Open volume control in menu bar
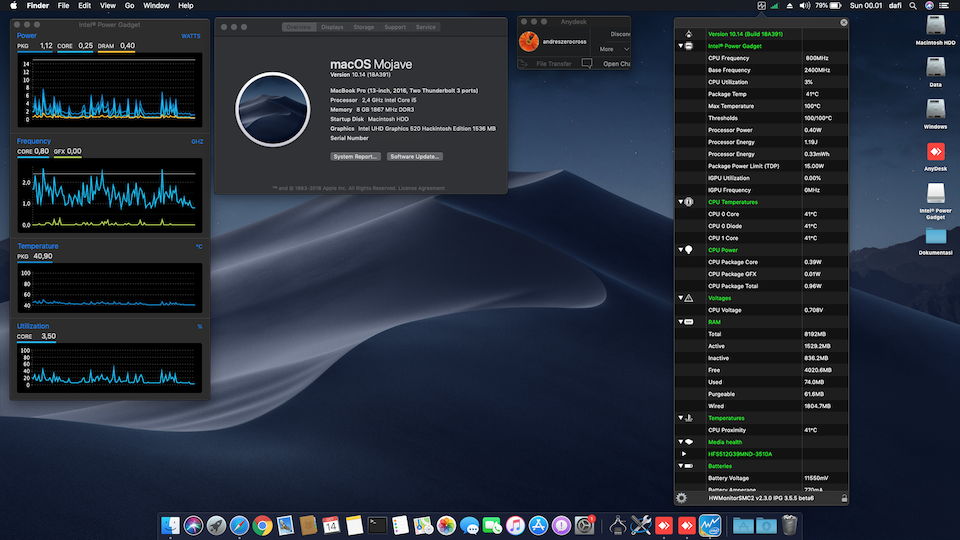This screenshot has height=540, width=960. (804, 6)
